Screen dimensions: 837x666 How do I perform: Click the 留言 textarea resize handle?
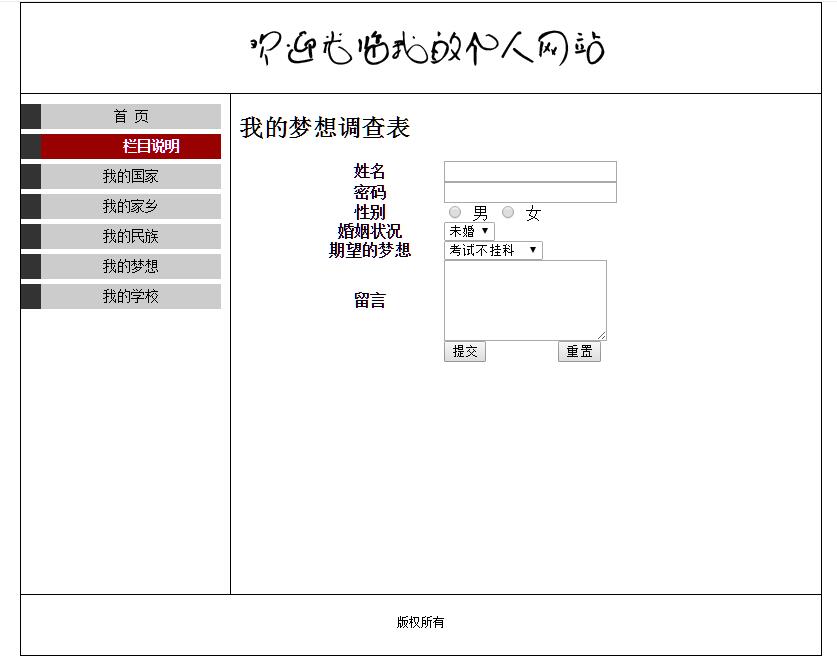click(x=602, y=336)
